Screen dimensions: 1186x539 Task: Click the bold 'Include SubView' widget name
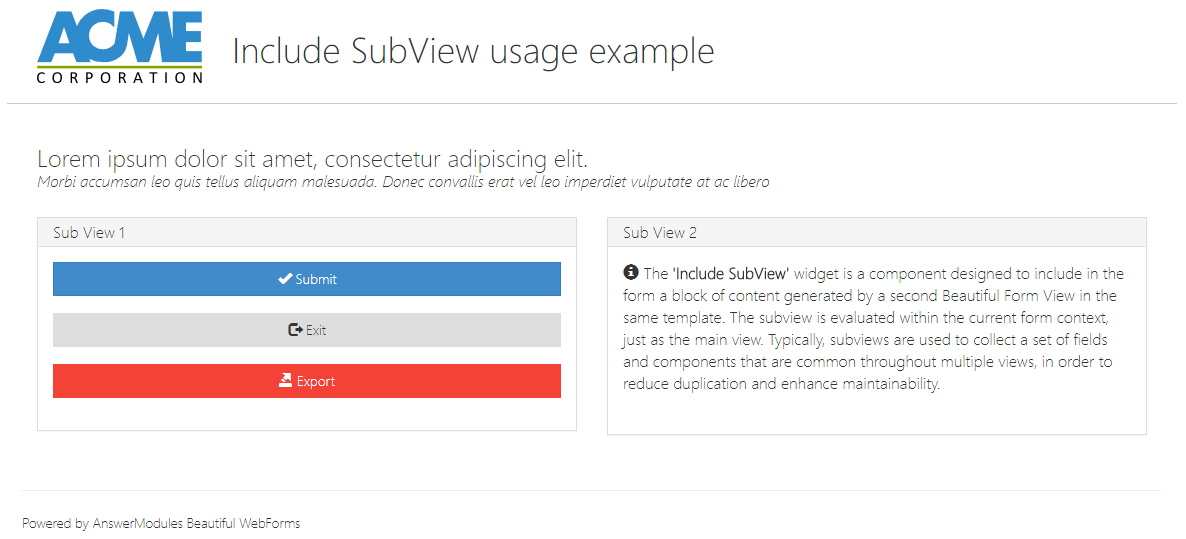[732, 274]
